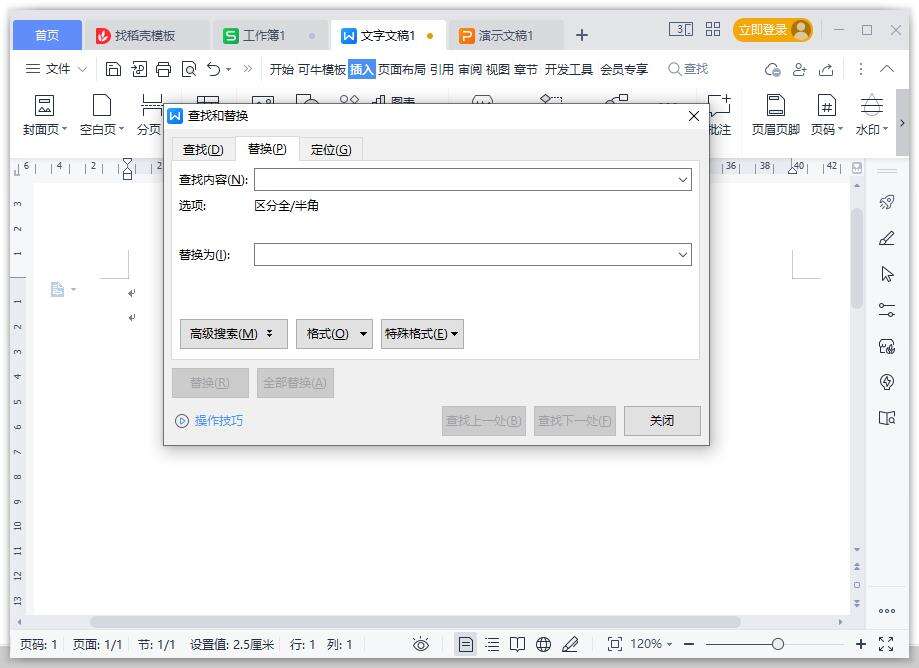
Task: Switch to outline view icon
Action: (x=492, y=645)
